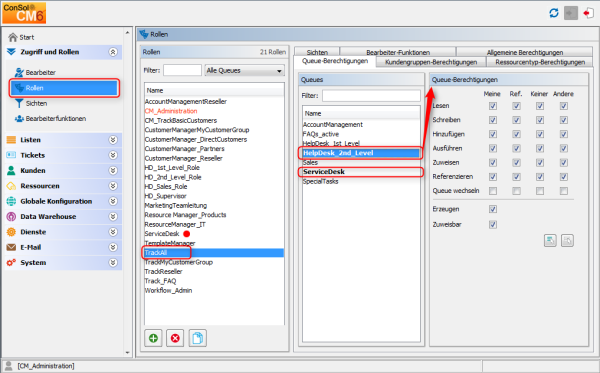Click the Ressourcen section icon
This screenshot has height=373, width=600.
pos(11,186)
